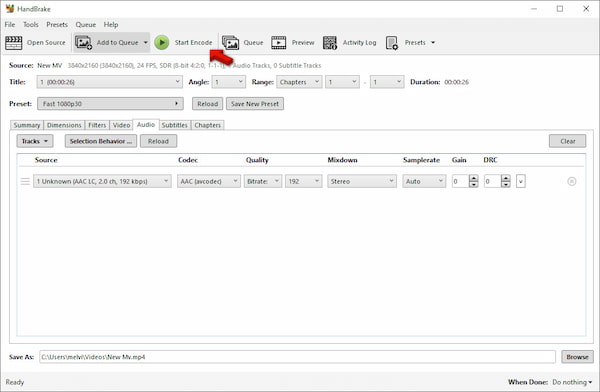Open the 192 bitrate dropdown
The height and width of the screenshot is (392, 600).
coord(303,181)
